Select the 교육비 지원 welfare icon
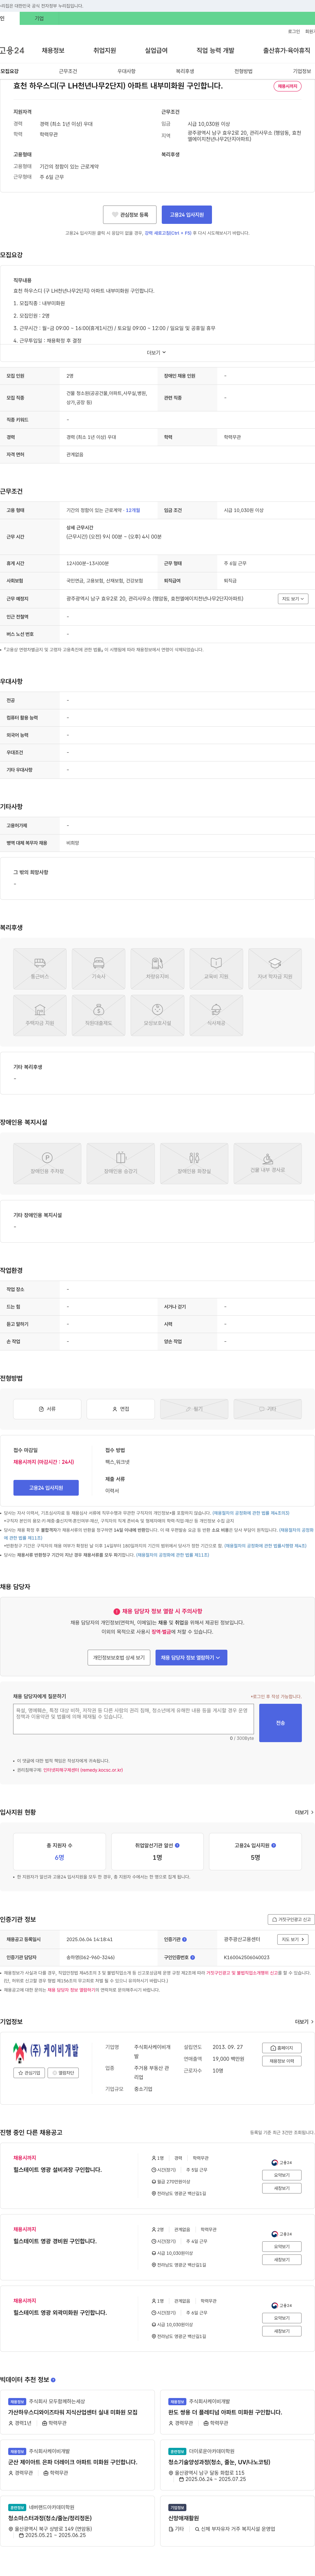The height and width of the screenshot is (2576, 315). [216, 969]
